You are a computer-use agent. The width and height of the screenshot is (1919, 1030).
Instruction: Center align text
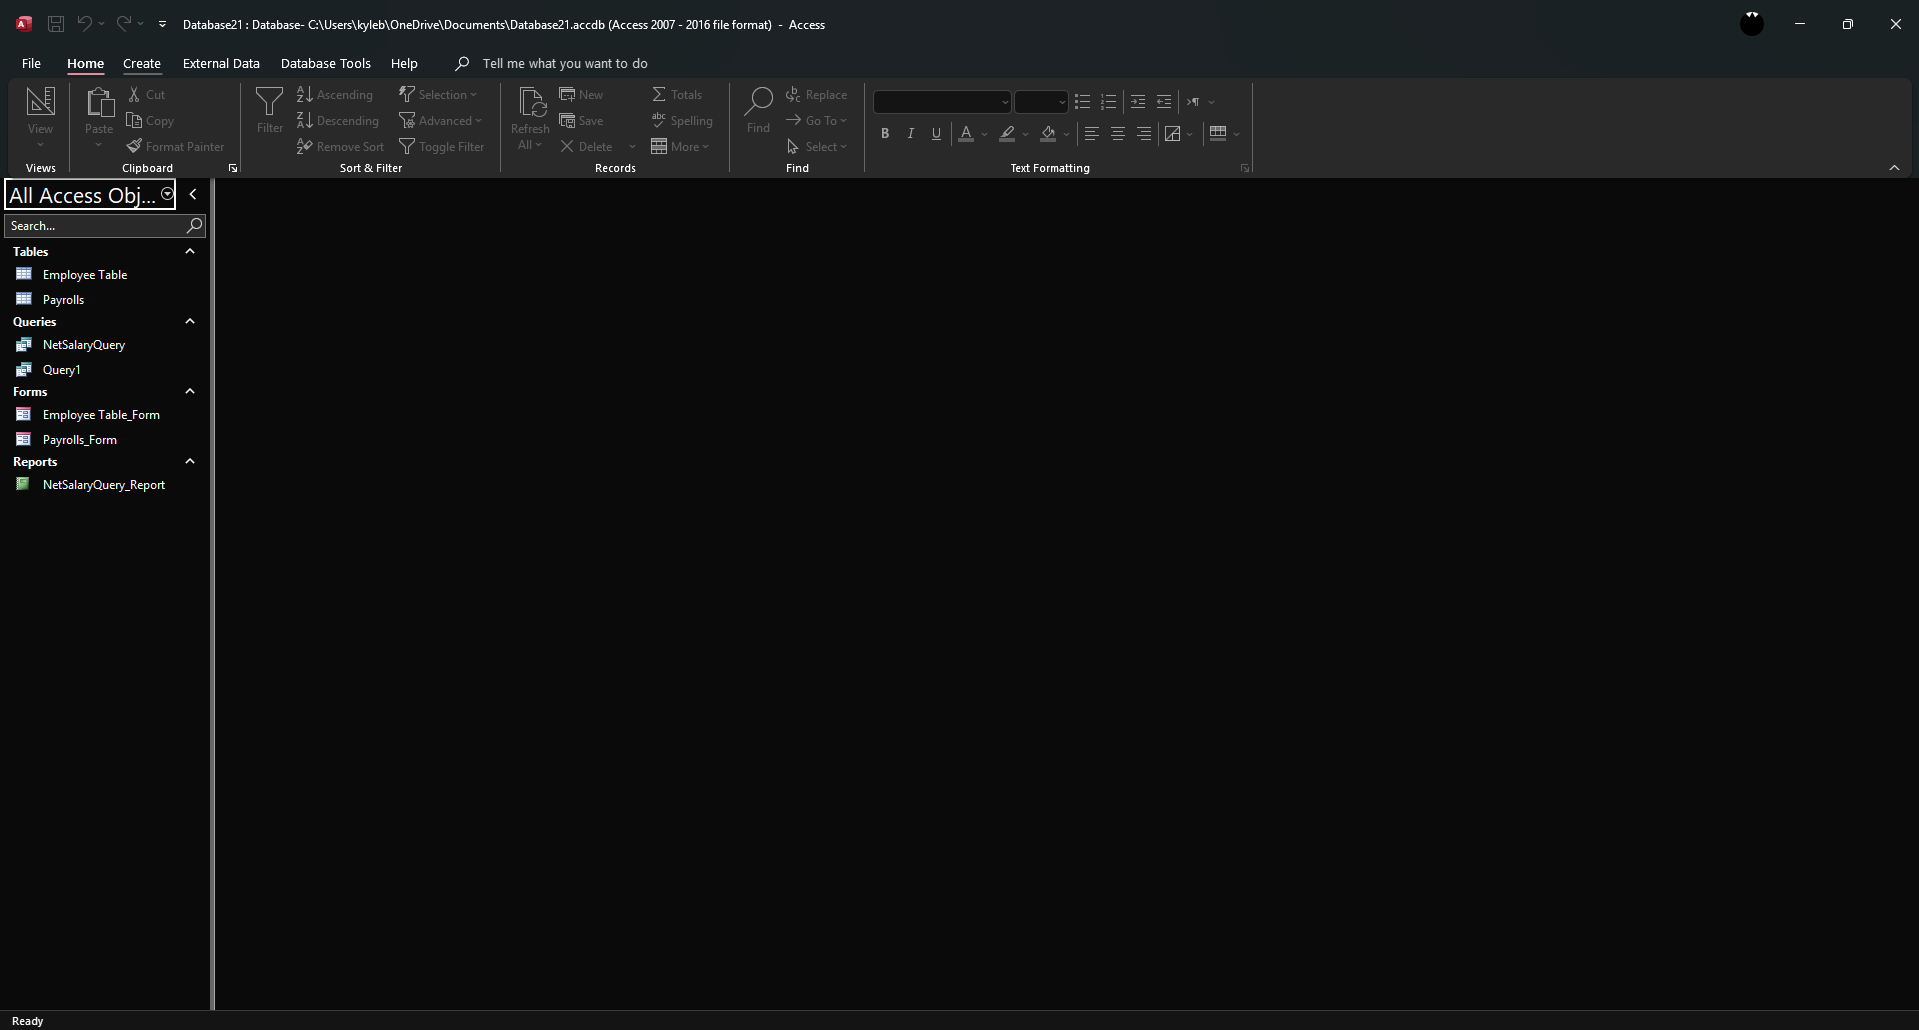click(x=1118, y=133)
